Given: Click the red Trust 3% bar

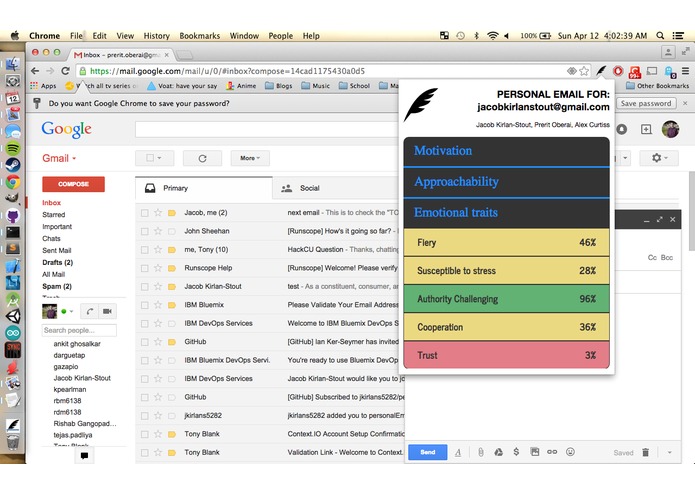Looking at the screenshot, I should [x=507, y=355].
